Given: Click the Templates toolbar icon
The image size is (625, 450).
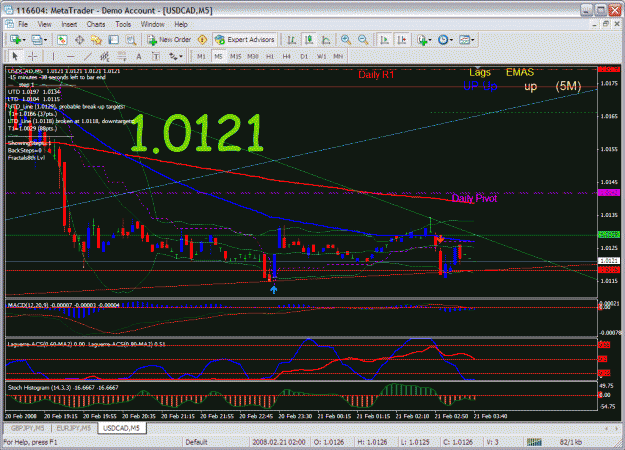Looking at the screenshot, I should (464, 40).
